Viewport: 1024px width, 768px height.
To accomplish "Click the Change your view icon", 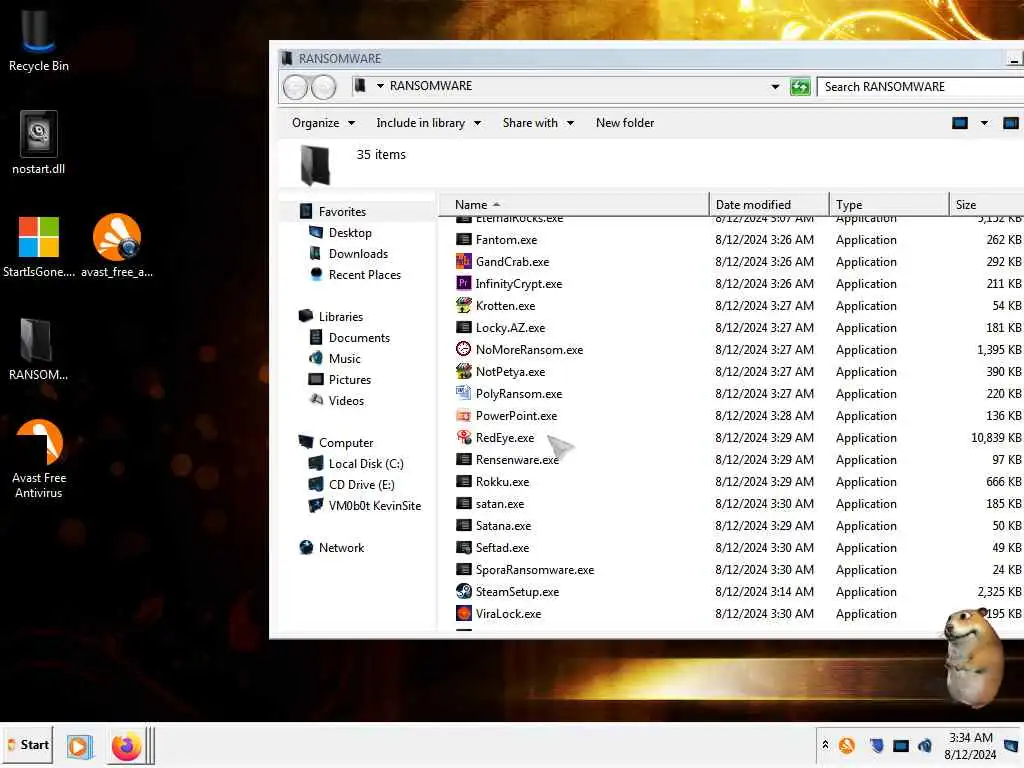I will tap(959, 123).
